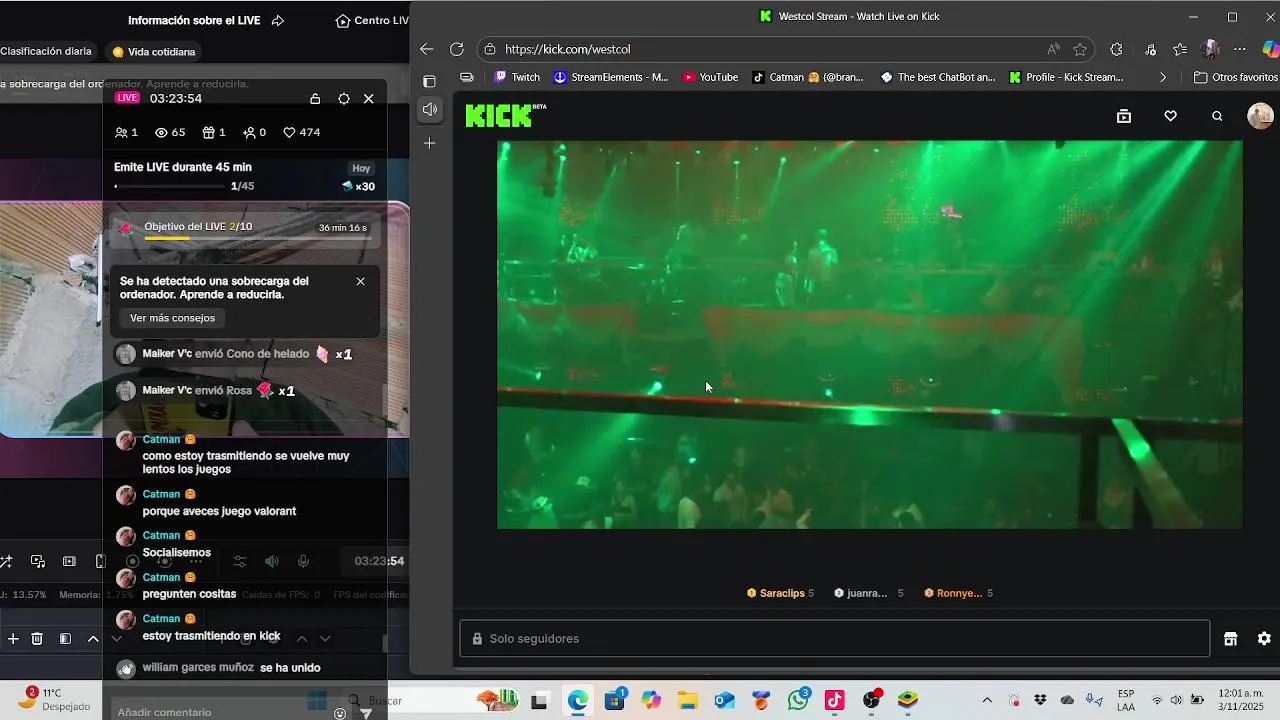Image resolution: width=1280 pixels, height=720 pixels.
Task: Open Edge settings and more menu
Action: click(x=1240, y=49)
